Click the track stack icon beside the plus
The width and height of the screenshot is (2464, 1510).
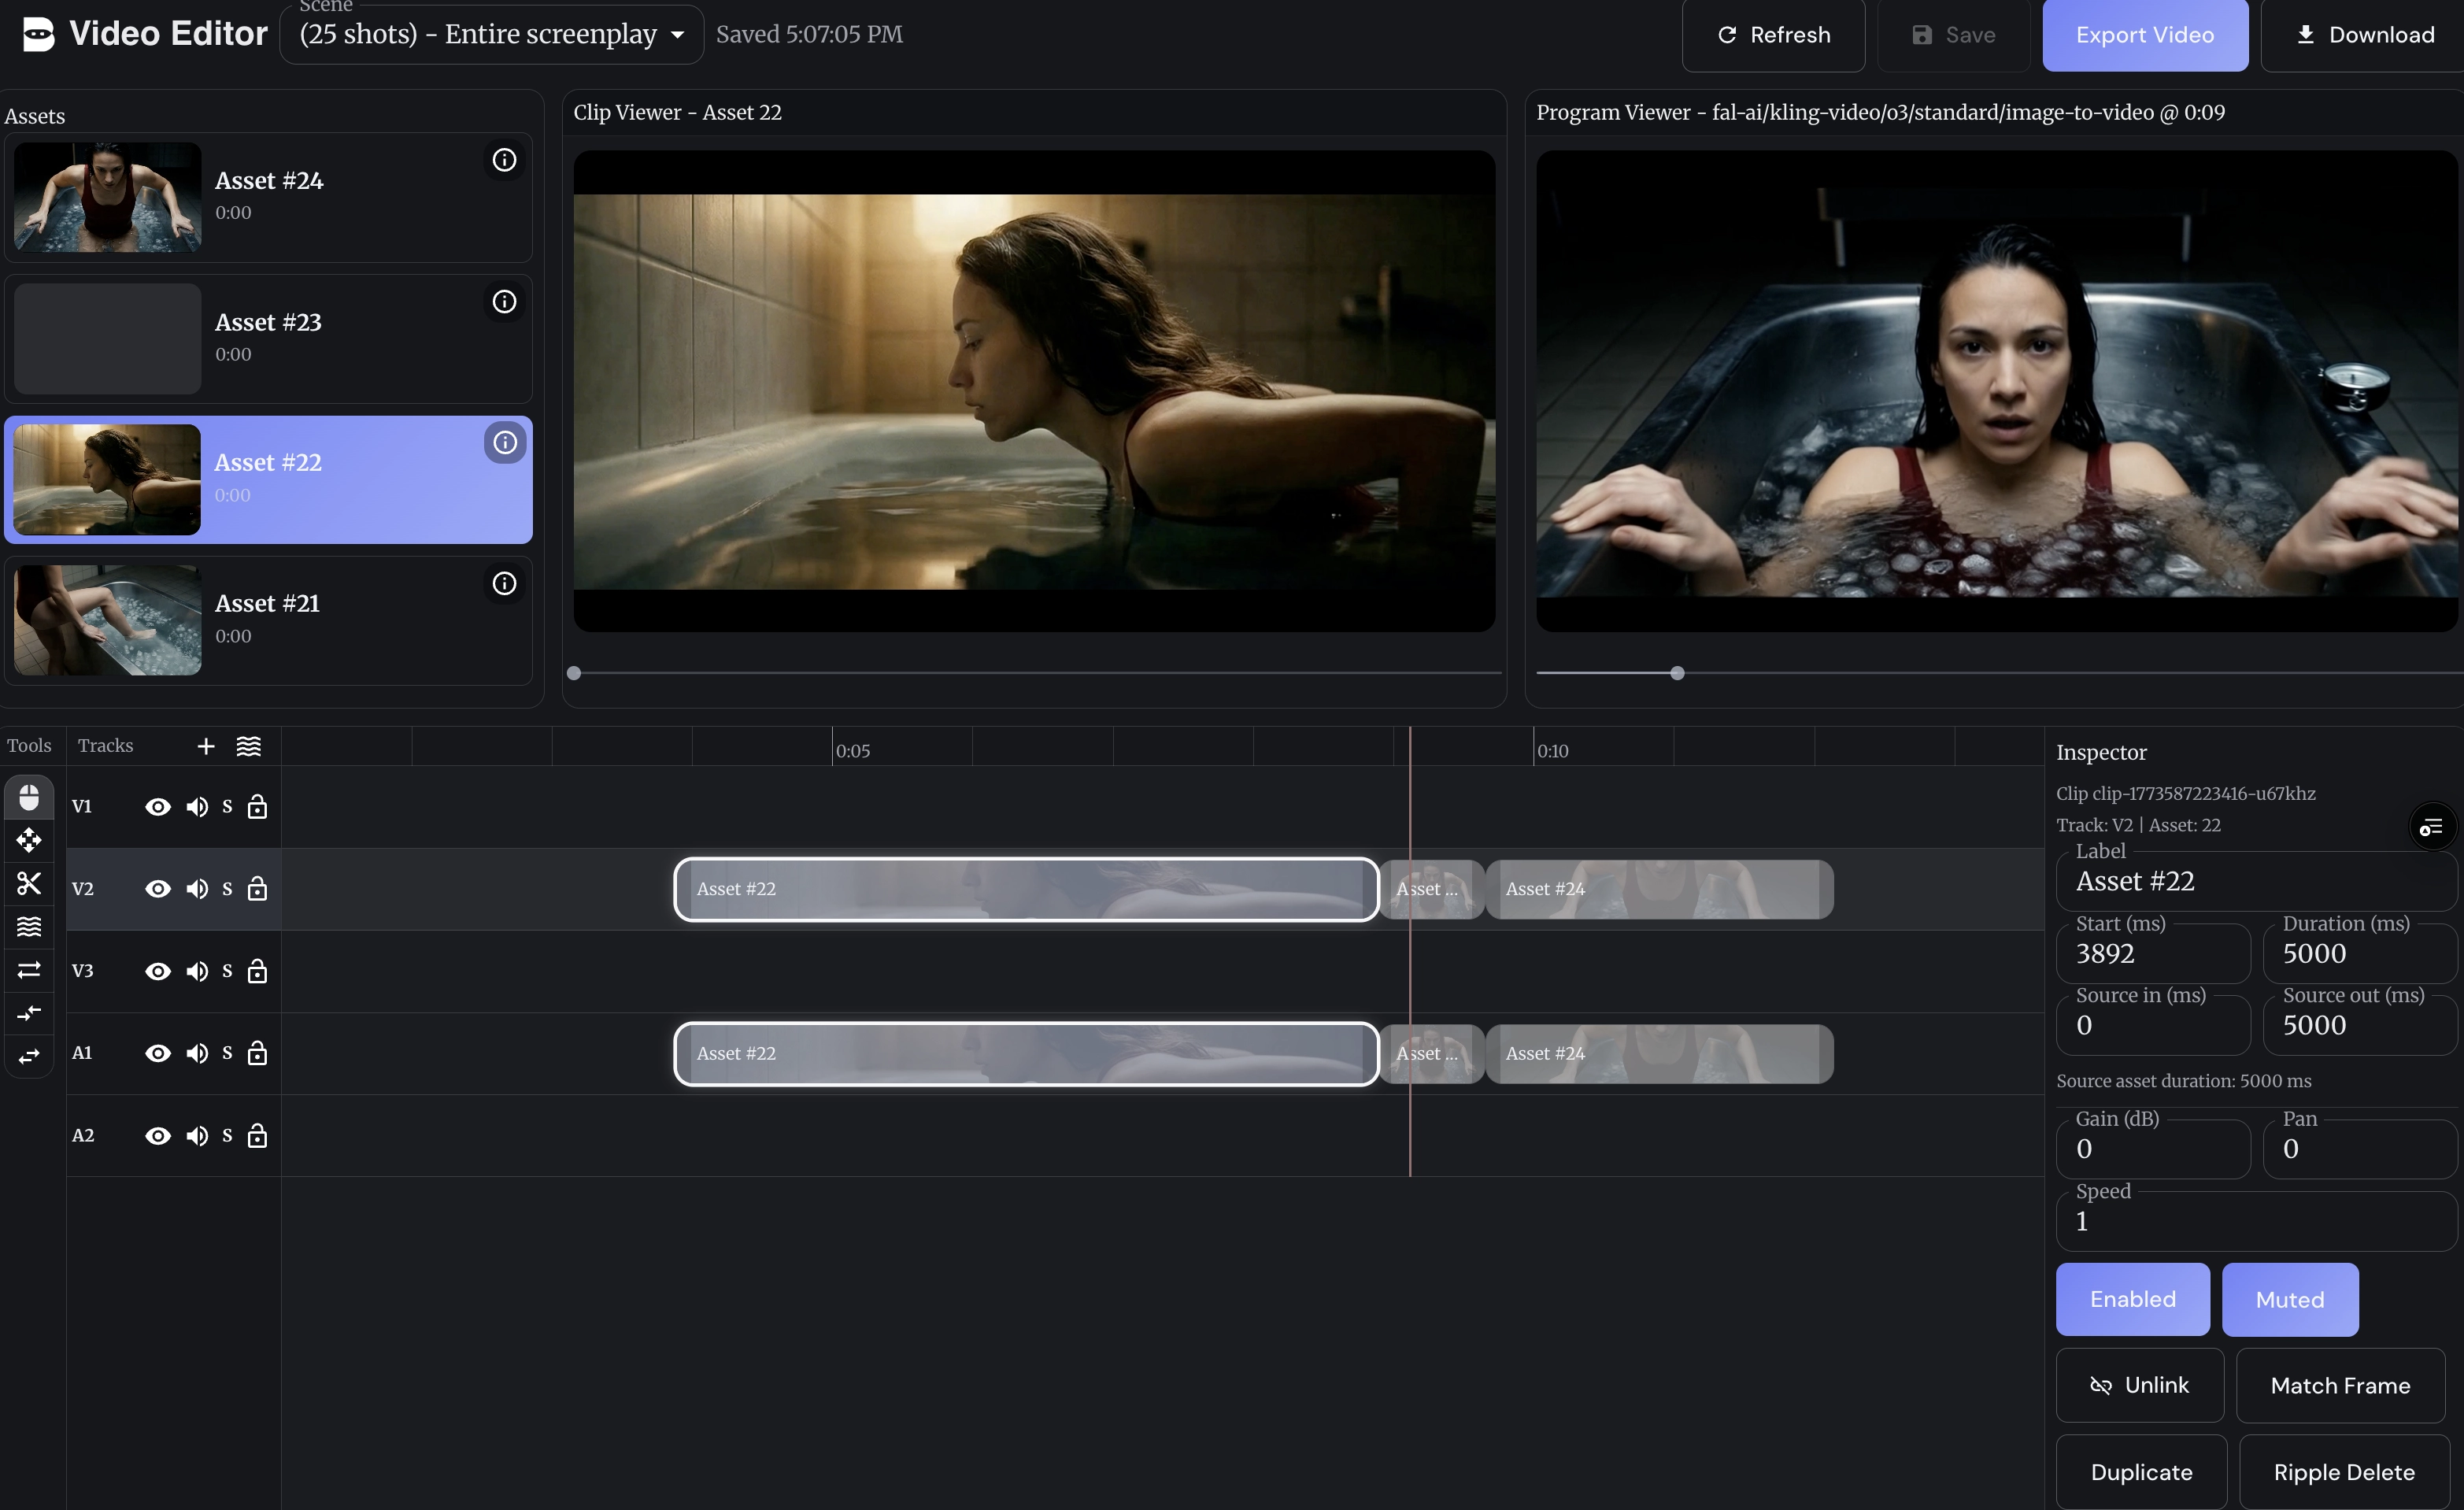click(x=249, y=746)
